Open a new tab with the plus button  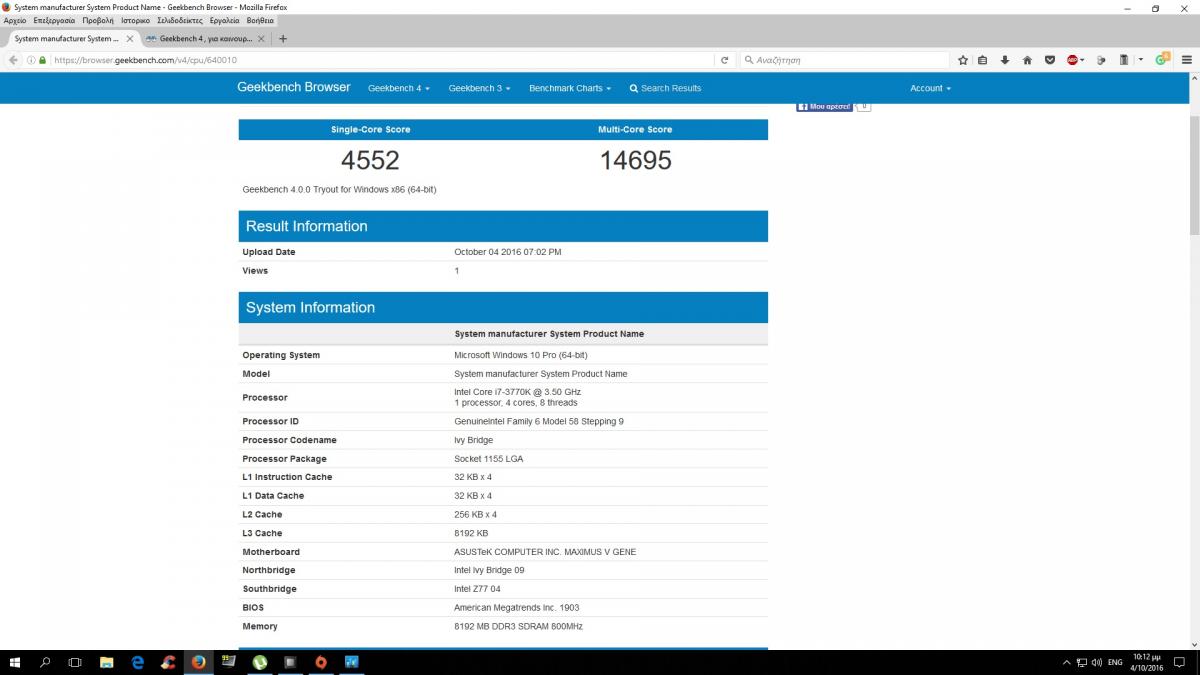(x=283, y=39)
